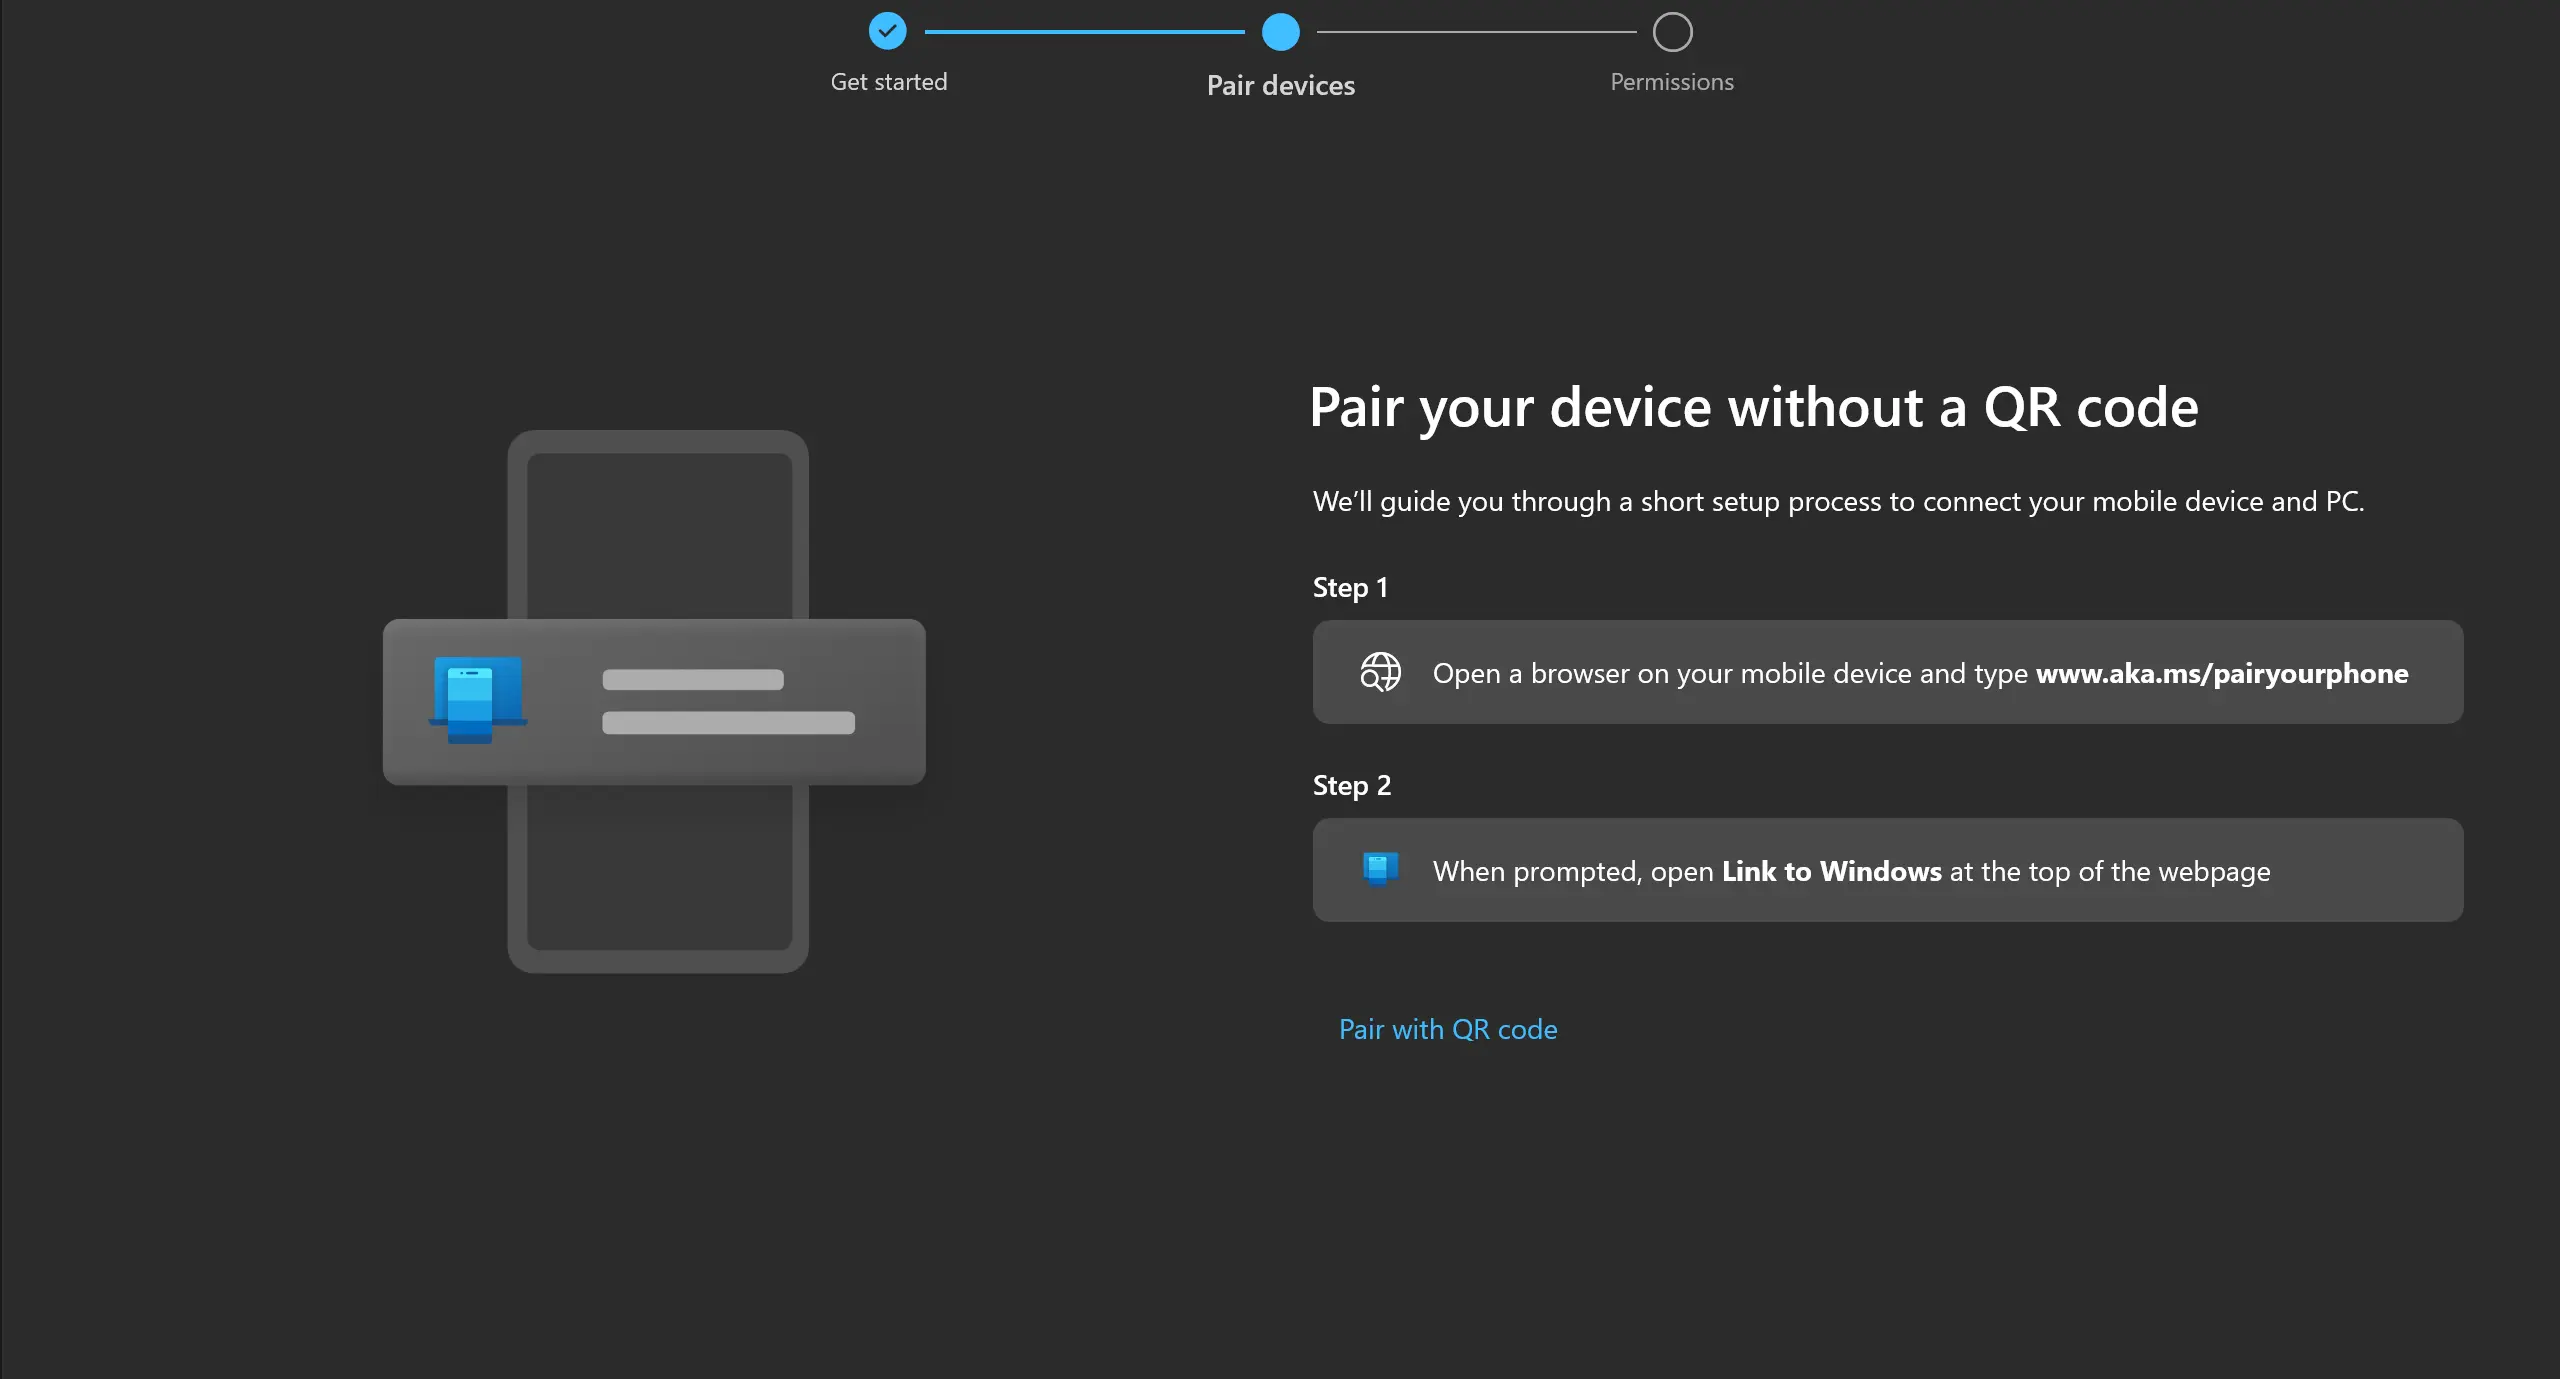Click the completed Get started checkmark circle
The width and height of the screenshot is (2560, 1379).
887,31
